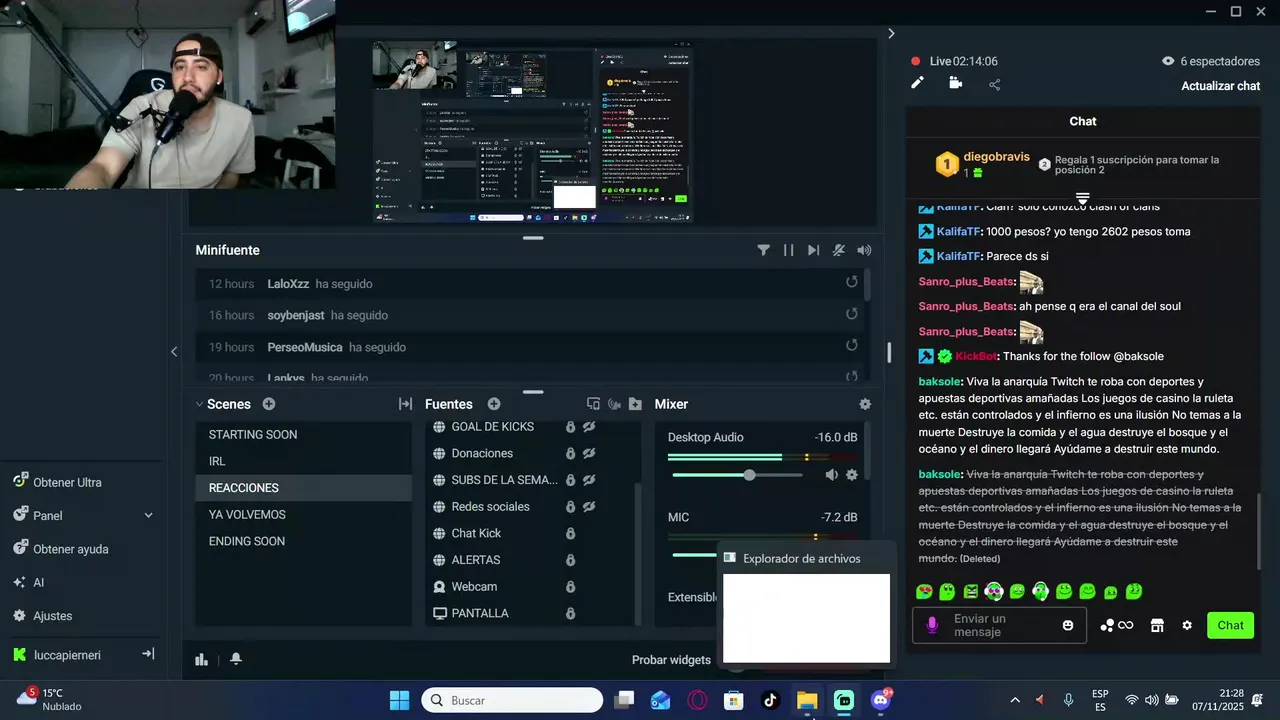Viewport: 1280px width, 720px height.
Task: Click the Minifuente filter funnel icon
Action: click(764, 250)
